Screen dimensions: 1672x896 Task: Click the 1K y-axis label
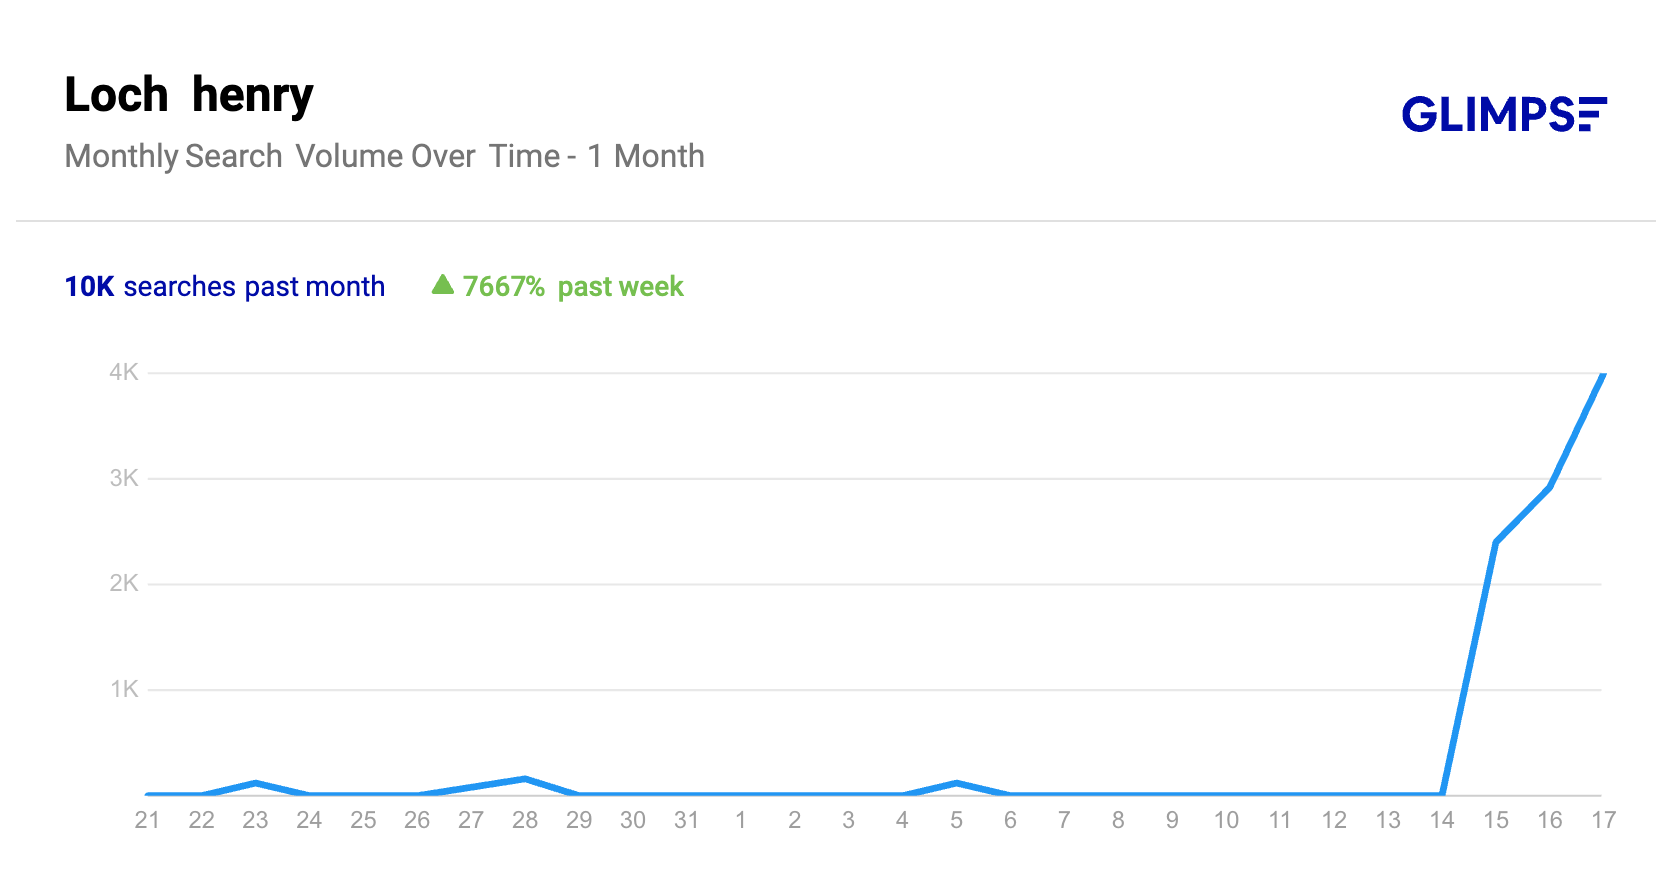click(x=124, y=689)
